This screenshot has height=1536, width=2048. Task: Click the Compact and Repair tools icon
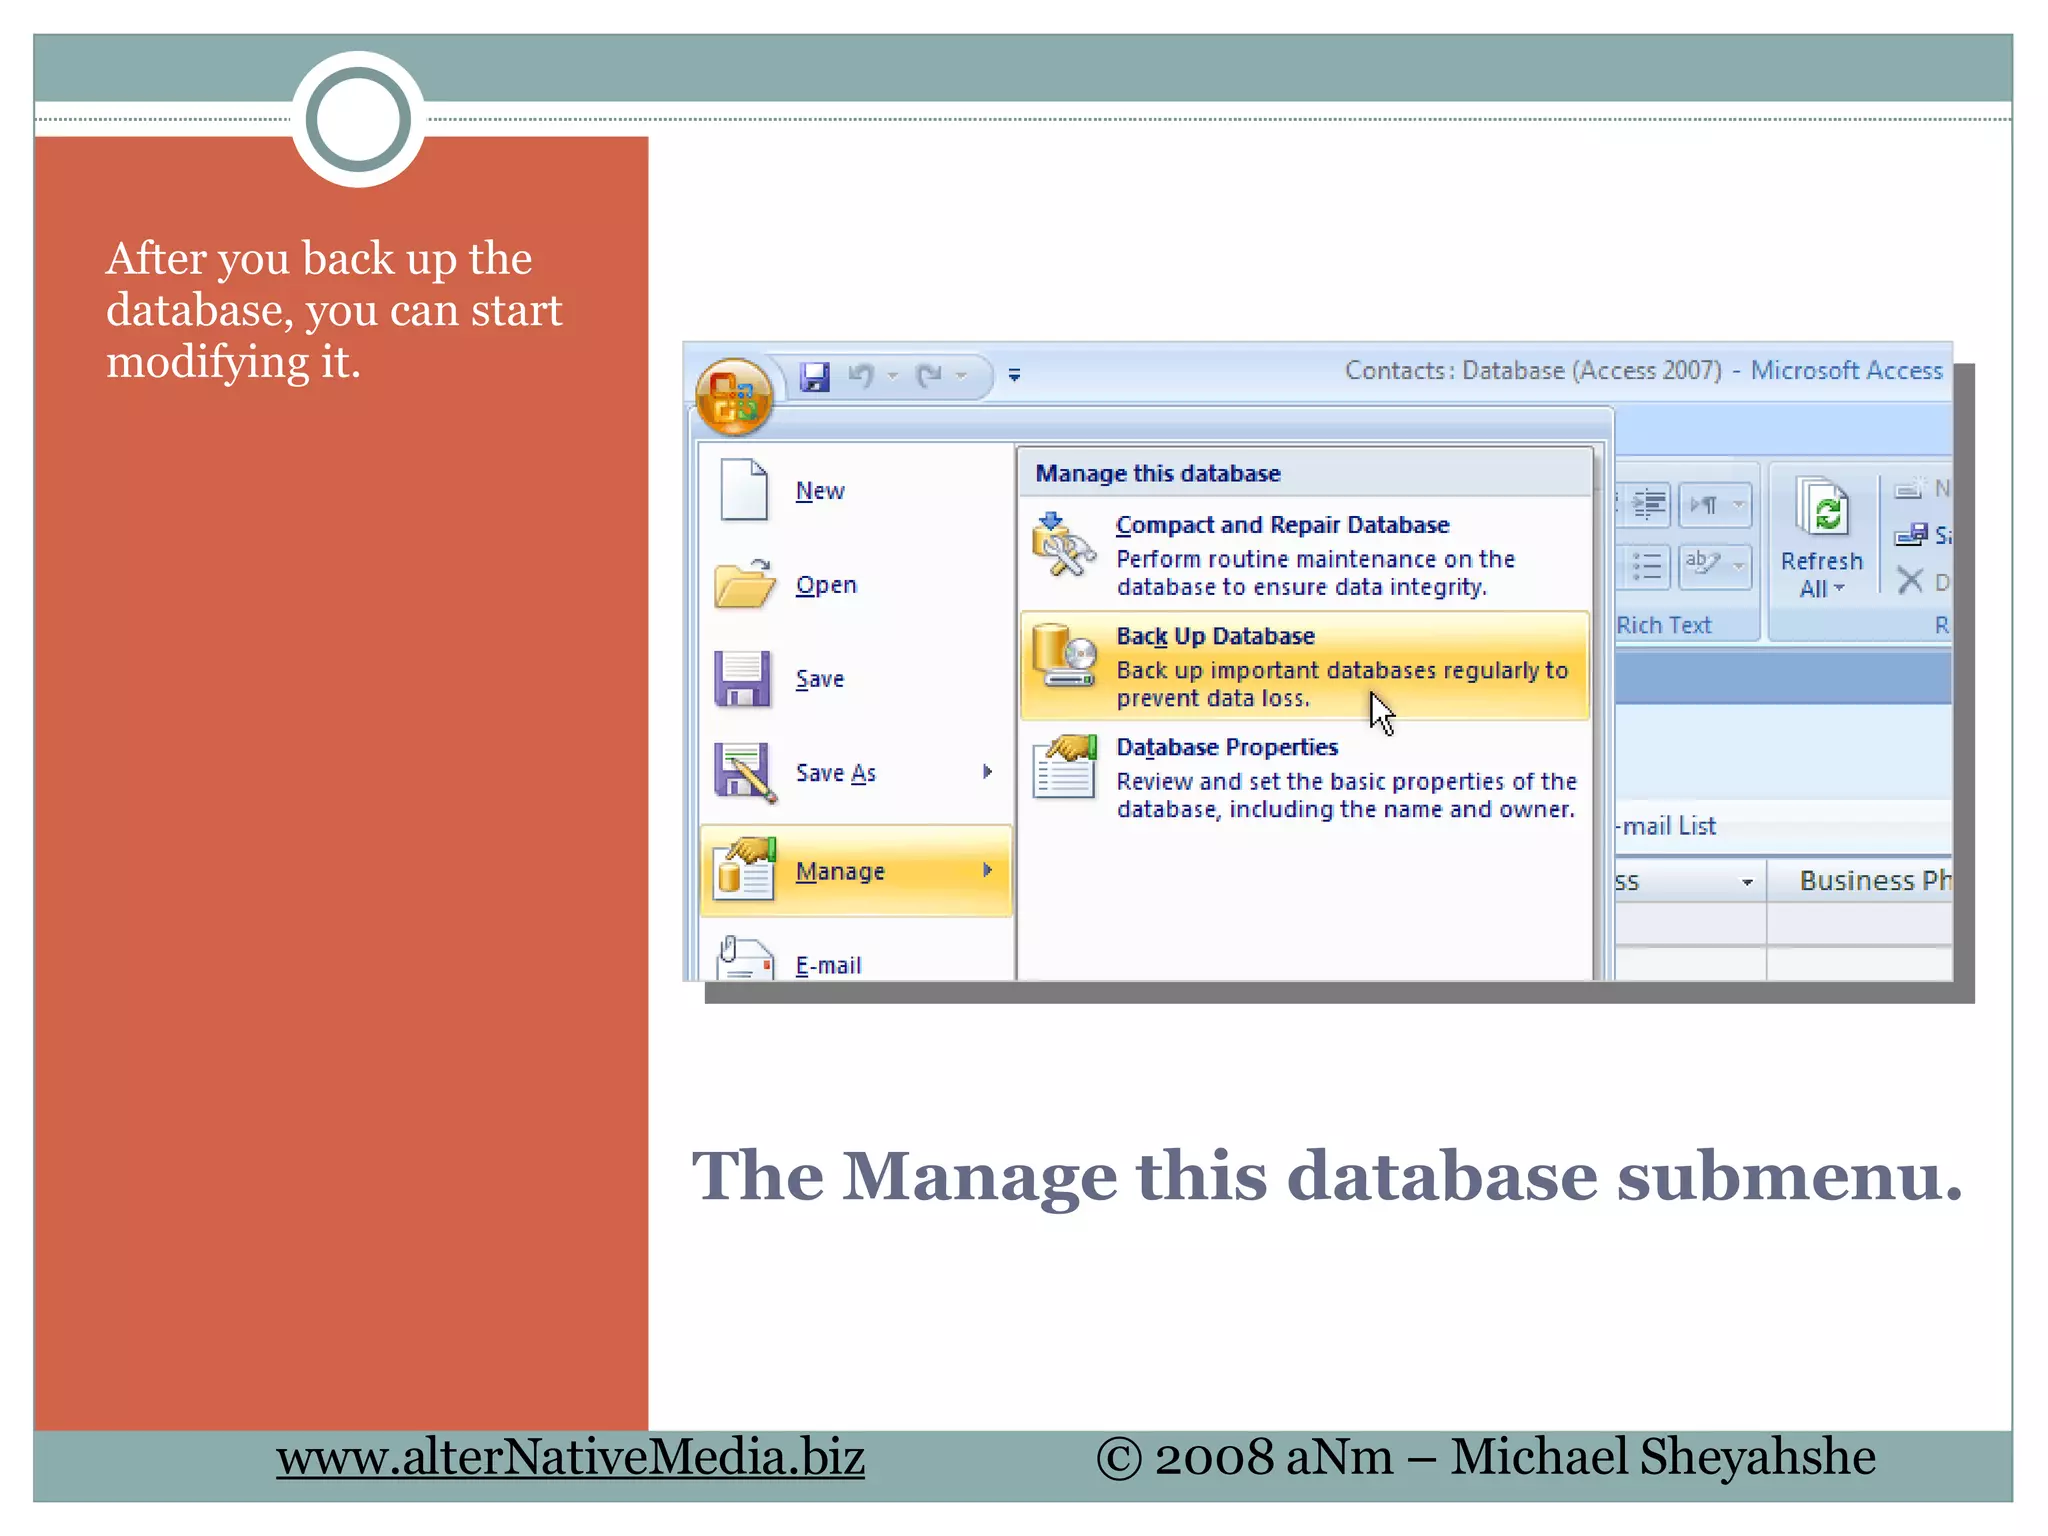pyautogui.click(x=1064, y=545)
